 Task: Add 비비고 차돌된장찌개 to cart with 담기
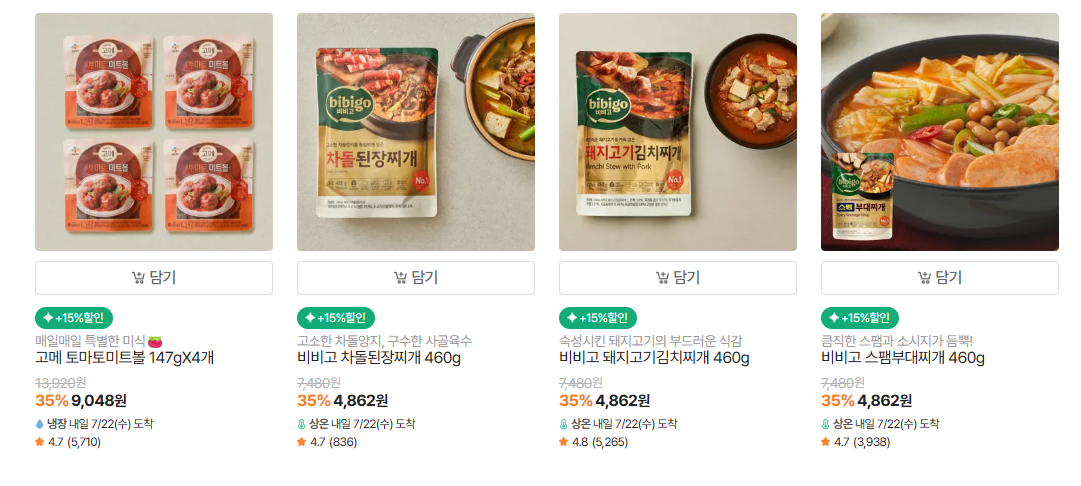click(x=416, y=278)
